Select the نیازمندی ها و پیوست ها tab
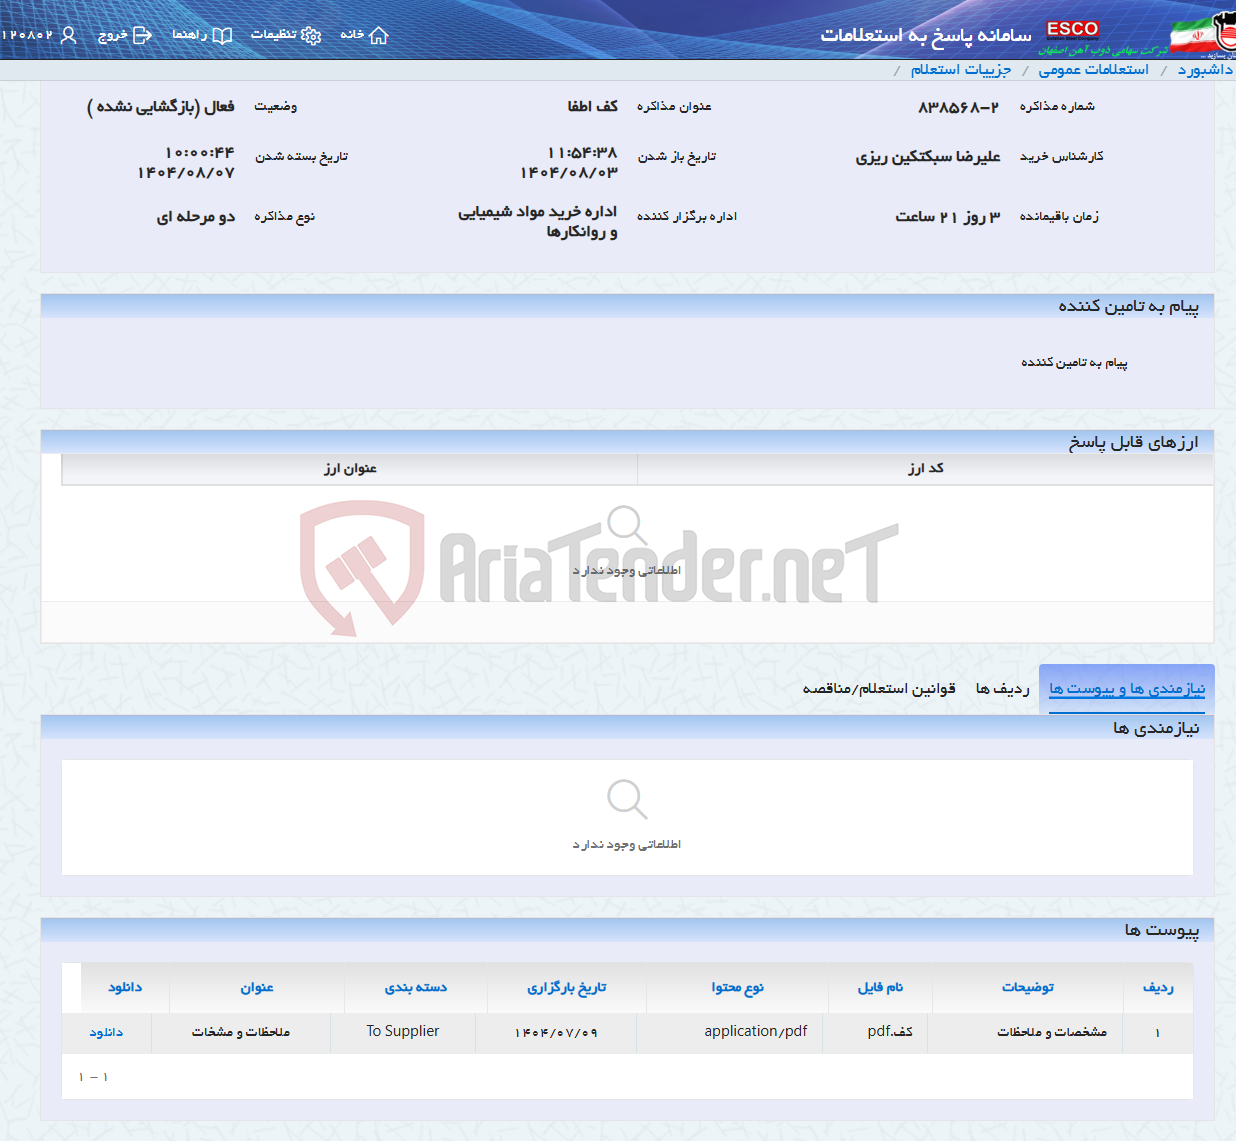Viewport: 1236px width, 1141px height. (1124, 688)
